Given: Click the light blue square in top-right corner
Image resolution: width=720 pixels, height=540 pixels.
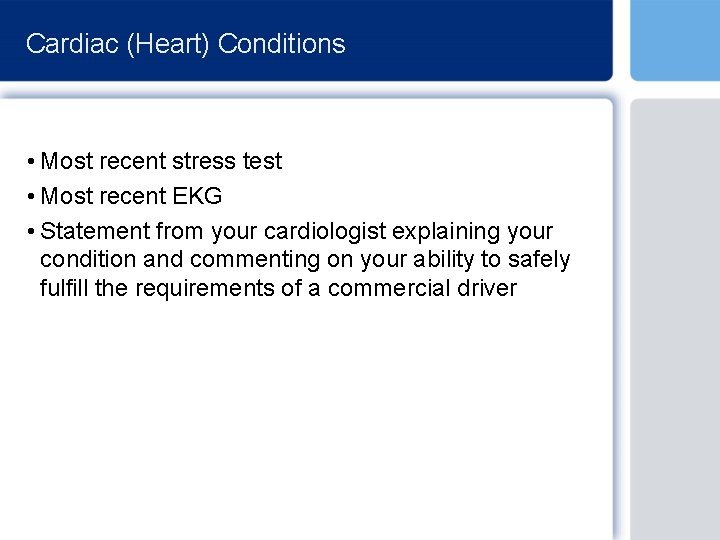Looking at the screenshot, I should 675,40.
